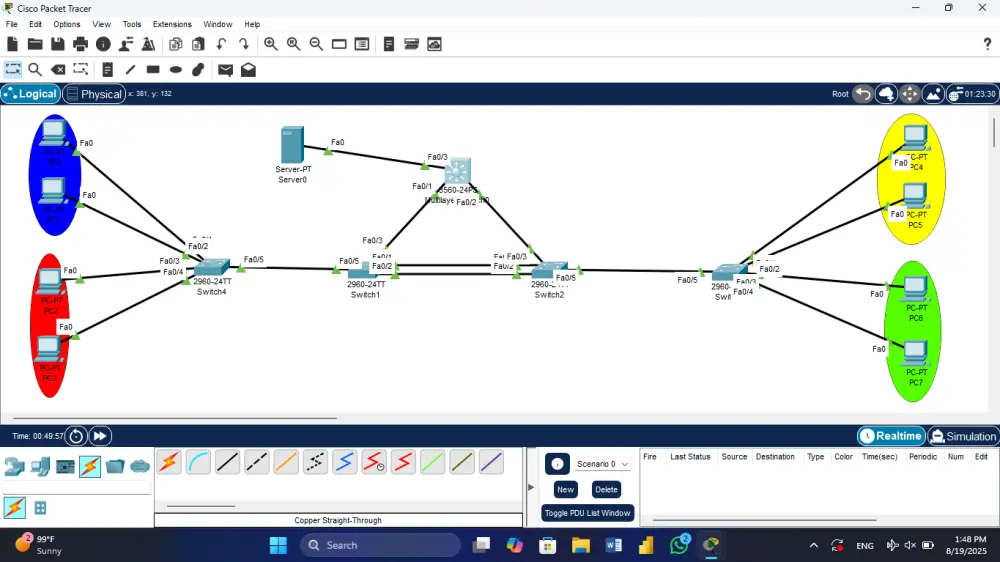Choose the Serial DCE cable with clock
This screenshot has width=1000, height=562.
374,462
